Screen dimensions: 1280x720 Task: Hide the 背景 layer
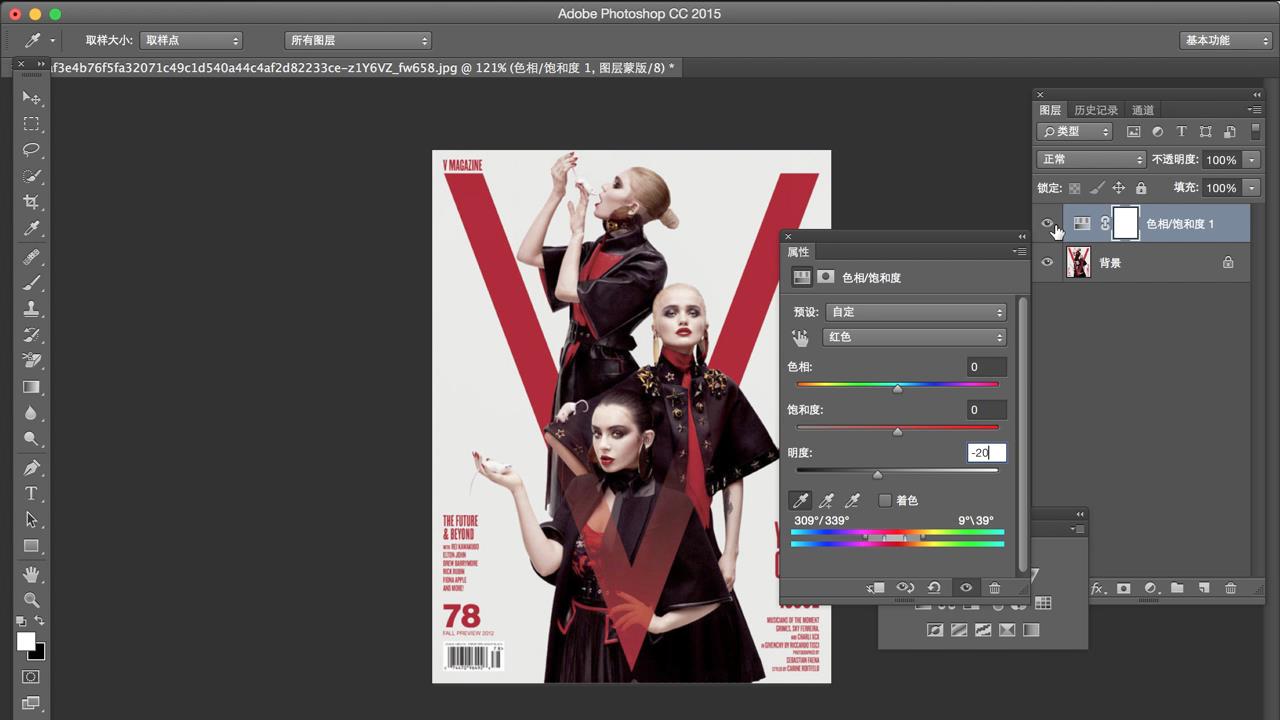point(1047,262)
